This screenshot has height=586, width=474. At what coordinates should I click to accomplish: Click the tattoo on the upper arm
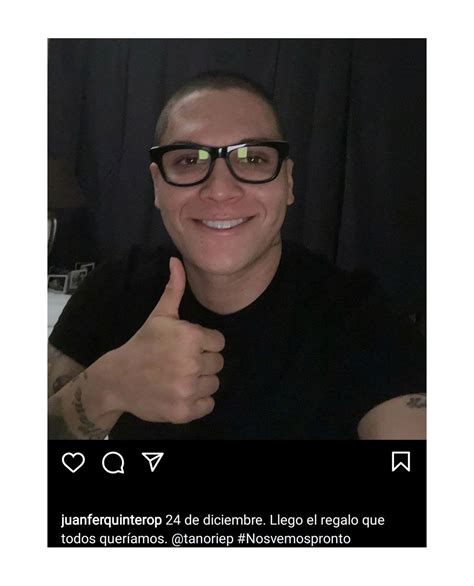pos(416,402)
